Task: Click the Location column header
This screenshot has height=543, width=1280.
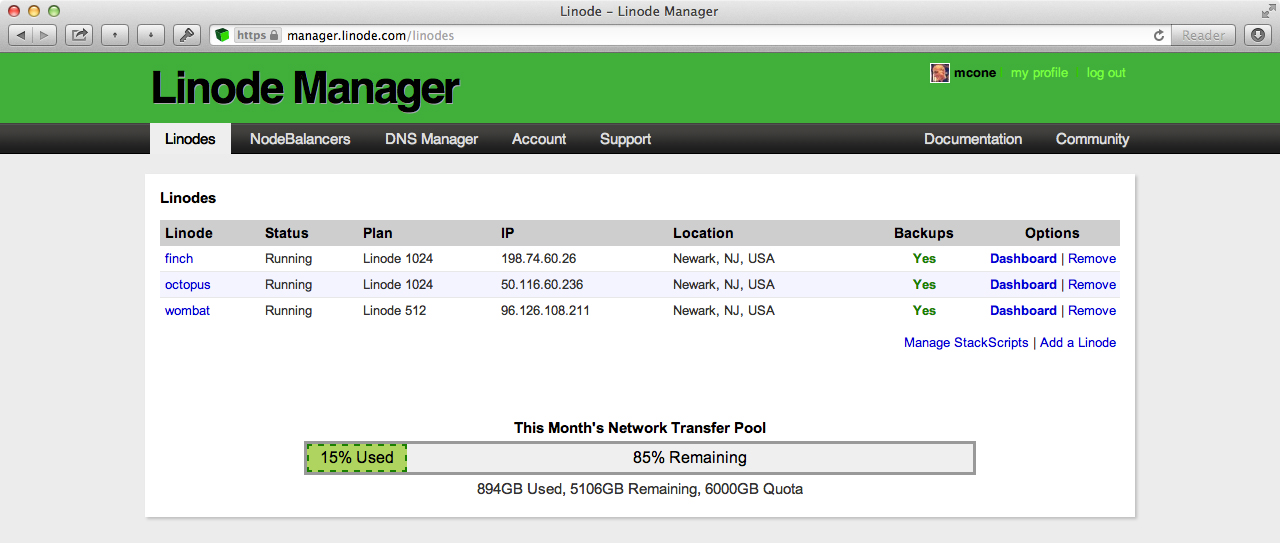Action: (703, 233)
